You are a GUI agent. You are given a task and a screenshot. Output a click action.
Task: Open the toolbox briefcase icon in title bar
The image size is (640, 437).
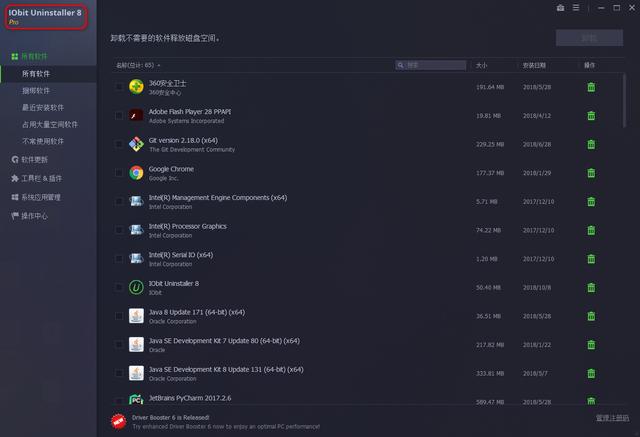[x=560, y=8]
